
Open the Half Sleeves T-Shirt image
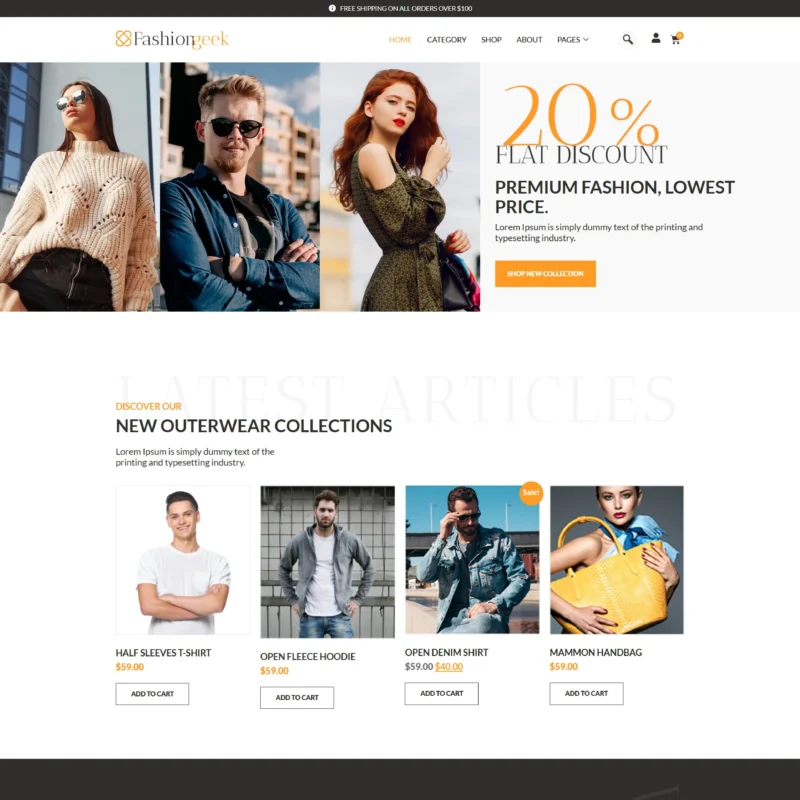tap(183, 560)
